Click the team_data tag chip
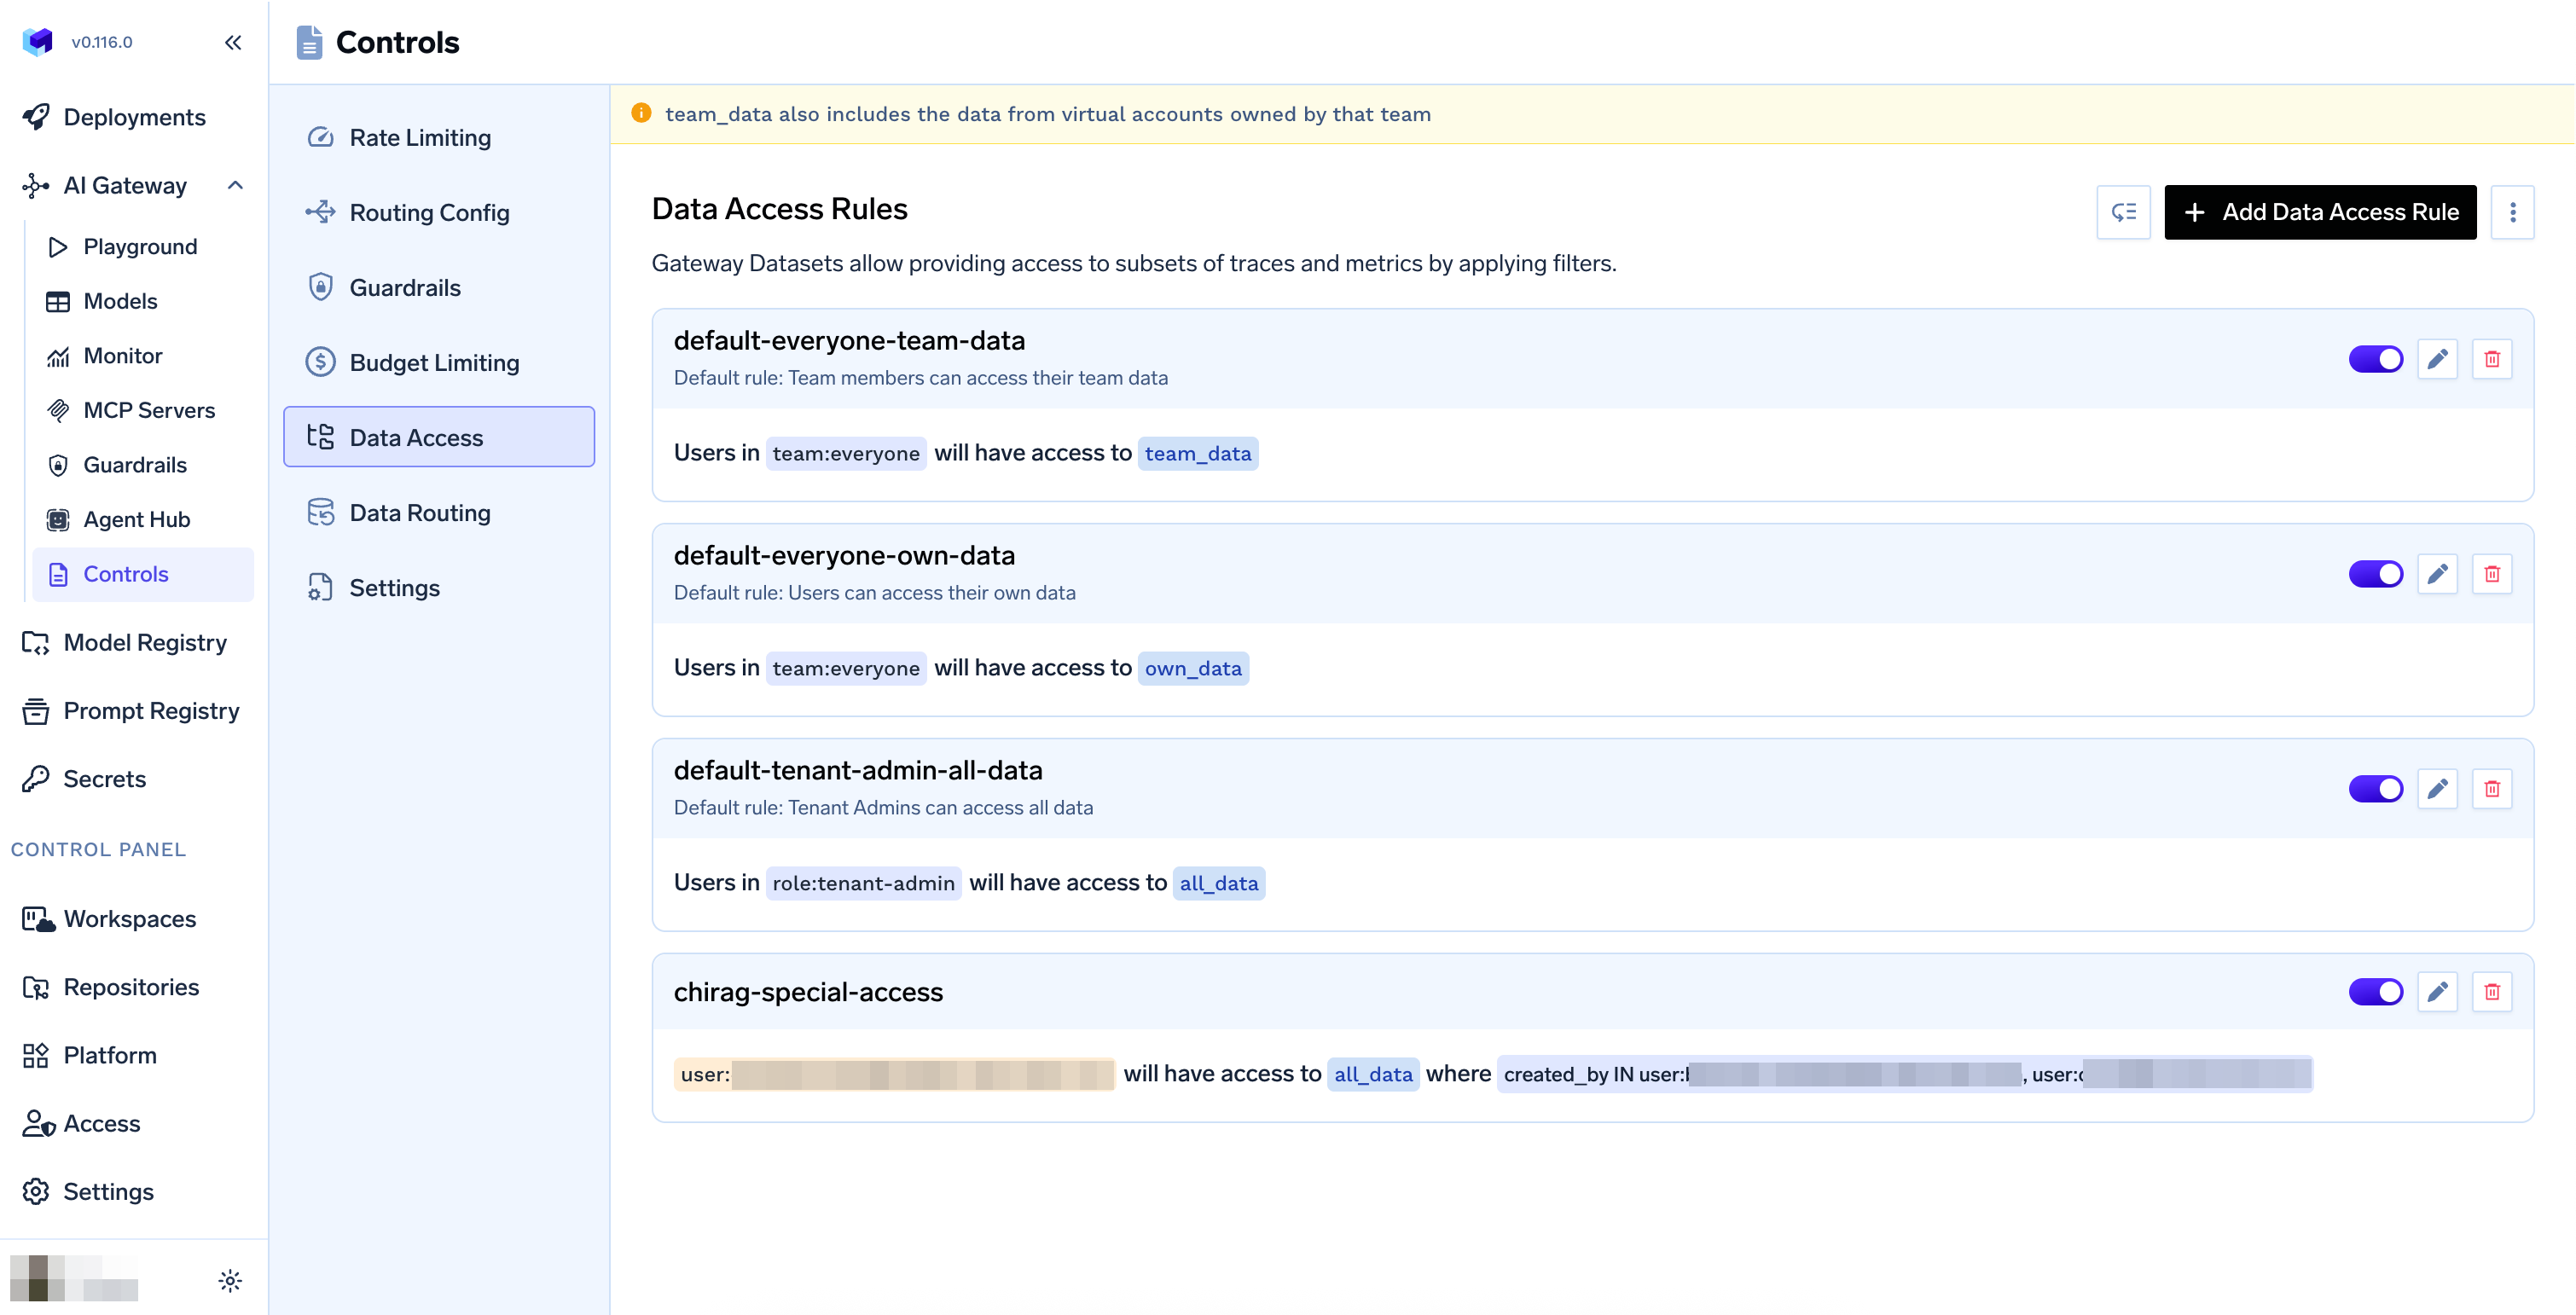This screenshot has width=2576, height=1315. [1197, 454]
